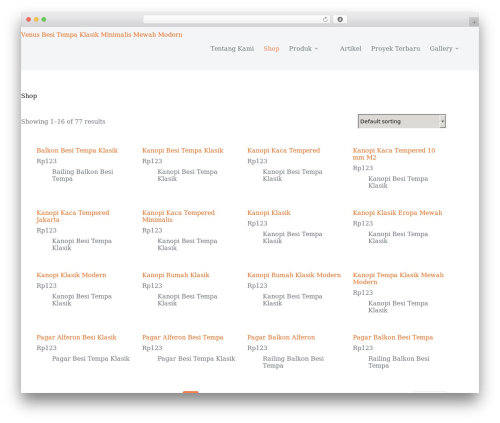The height and width of the screenshot is (423, 500).
Task: Open product Kanopi Tempa Klasik Mewah Modern
Action: (x=398, y=278)
